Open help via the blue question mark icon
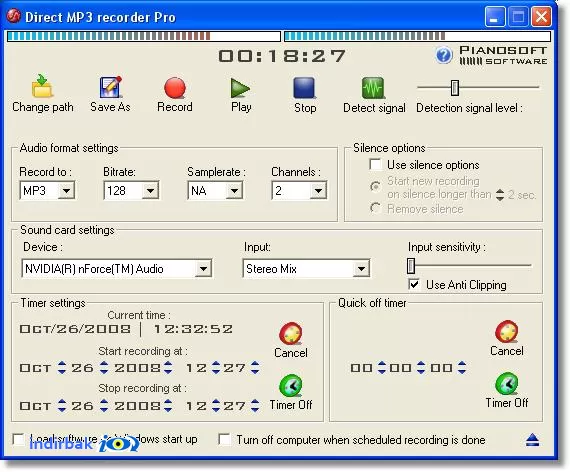The height and width of the screenshot is (472, 570). tap(443, 55)
